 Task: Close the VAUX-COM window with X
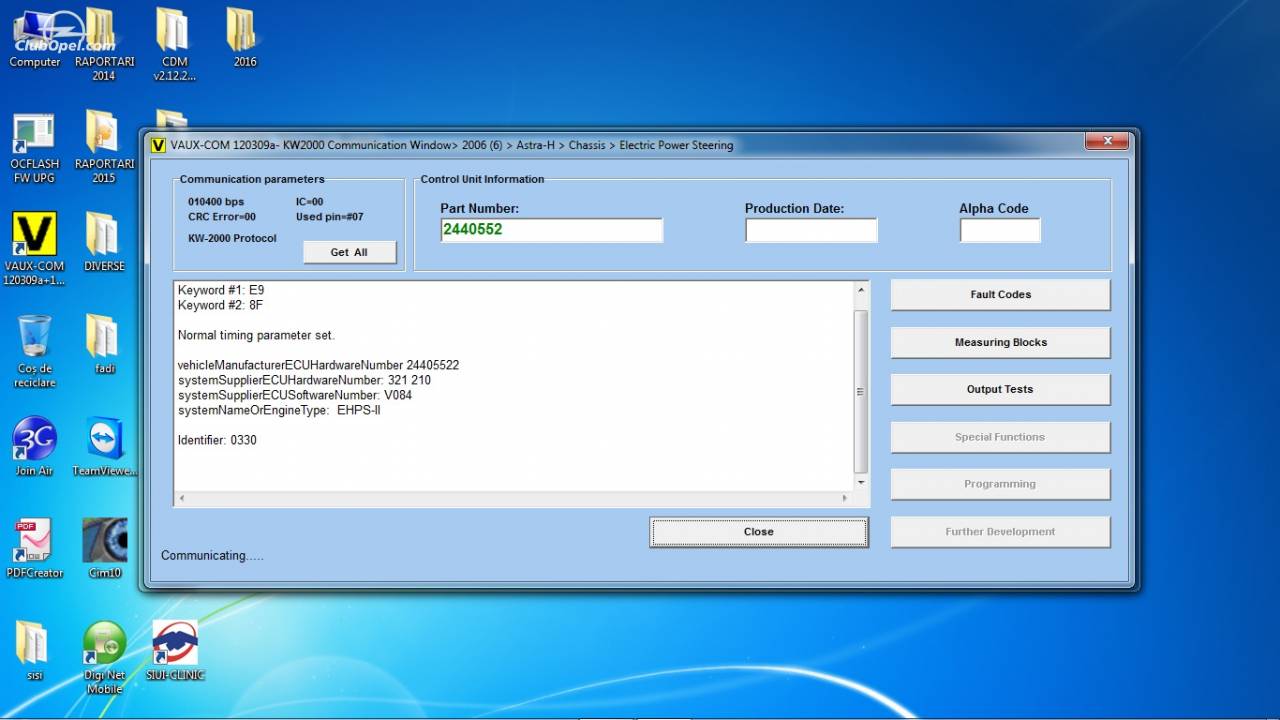point(1107,142)
